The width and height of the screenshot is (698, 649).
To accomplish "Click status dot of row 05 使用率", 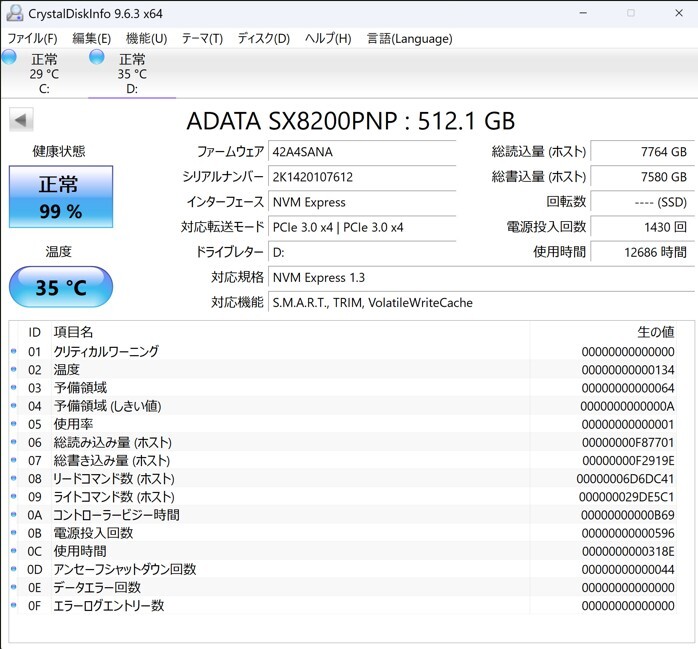I will pos(13,424).
